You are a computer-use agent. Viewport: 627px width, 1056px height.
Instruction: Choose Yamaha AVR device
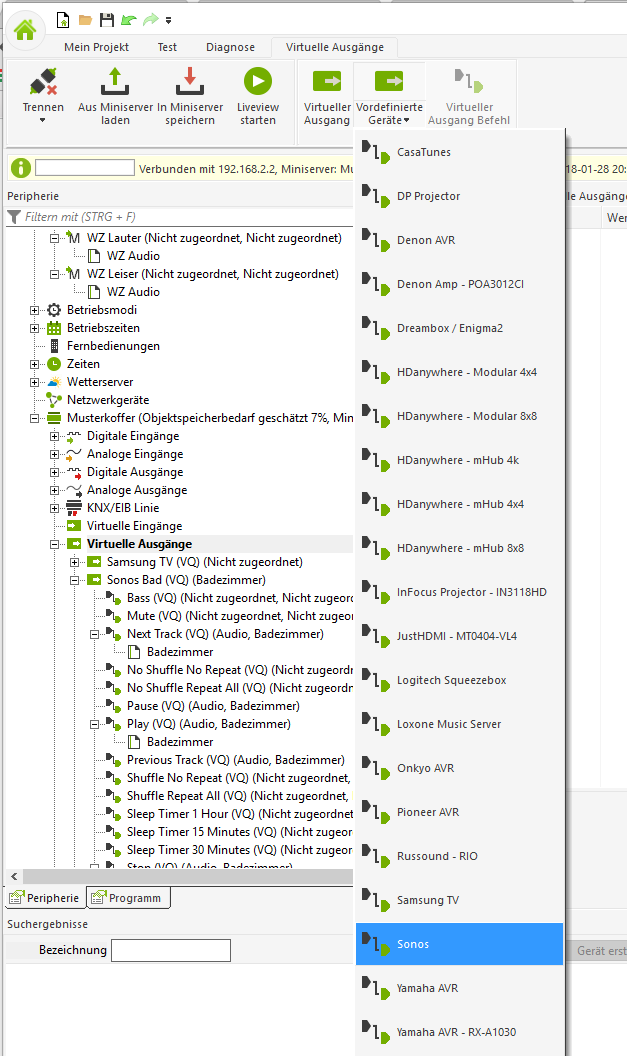coord(459,988)
